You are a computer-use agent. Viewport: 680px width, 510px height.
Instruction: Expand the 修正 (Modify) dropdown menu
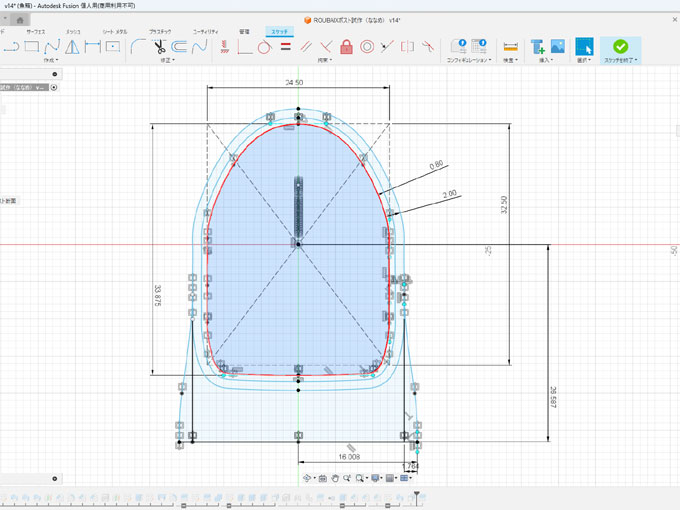tap(165, 61)
